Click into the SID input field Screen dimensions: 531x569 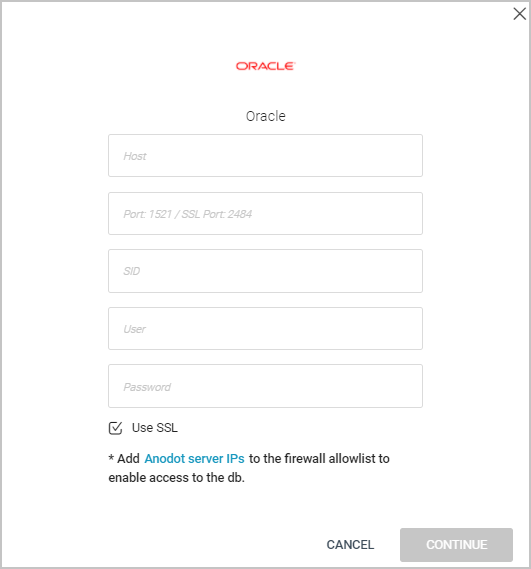[265, 271]
